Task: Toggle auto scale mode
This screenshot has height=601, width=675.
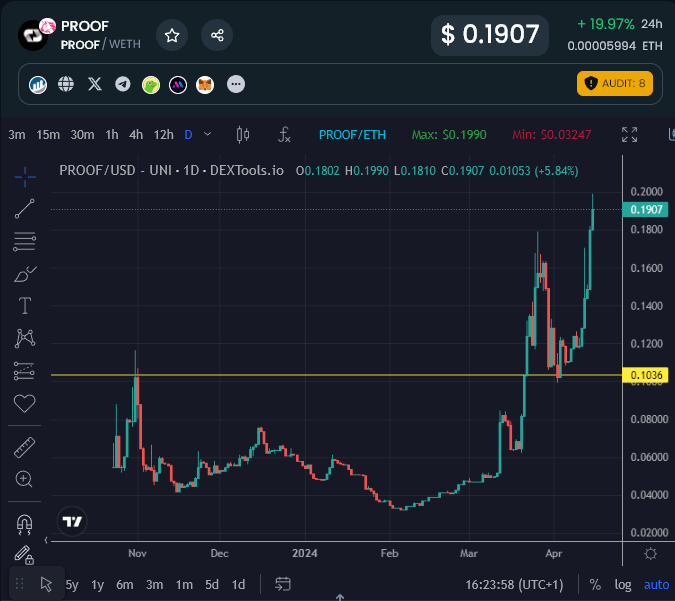Action: click(656, 585)
